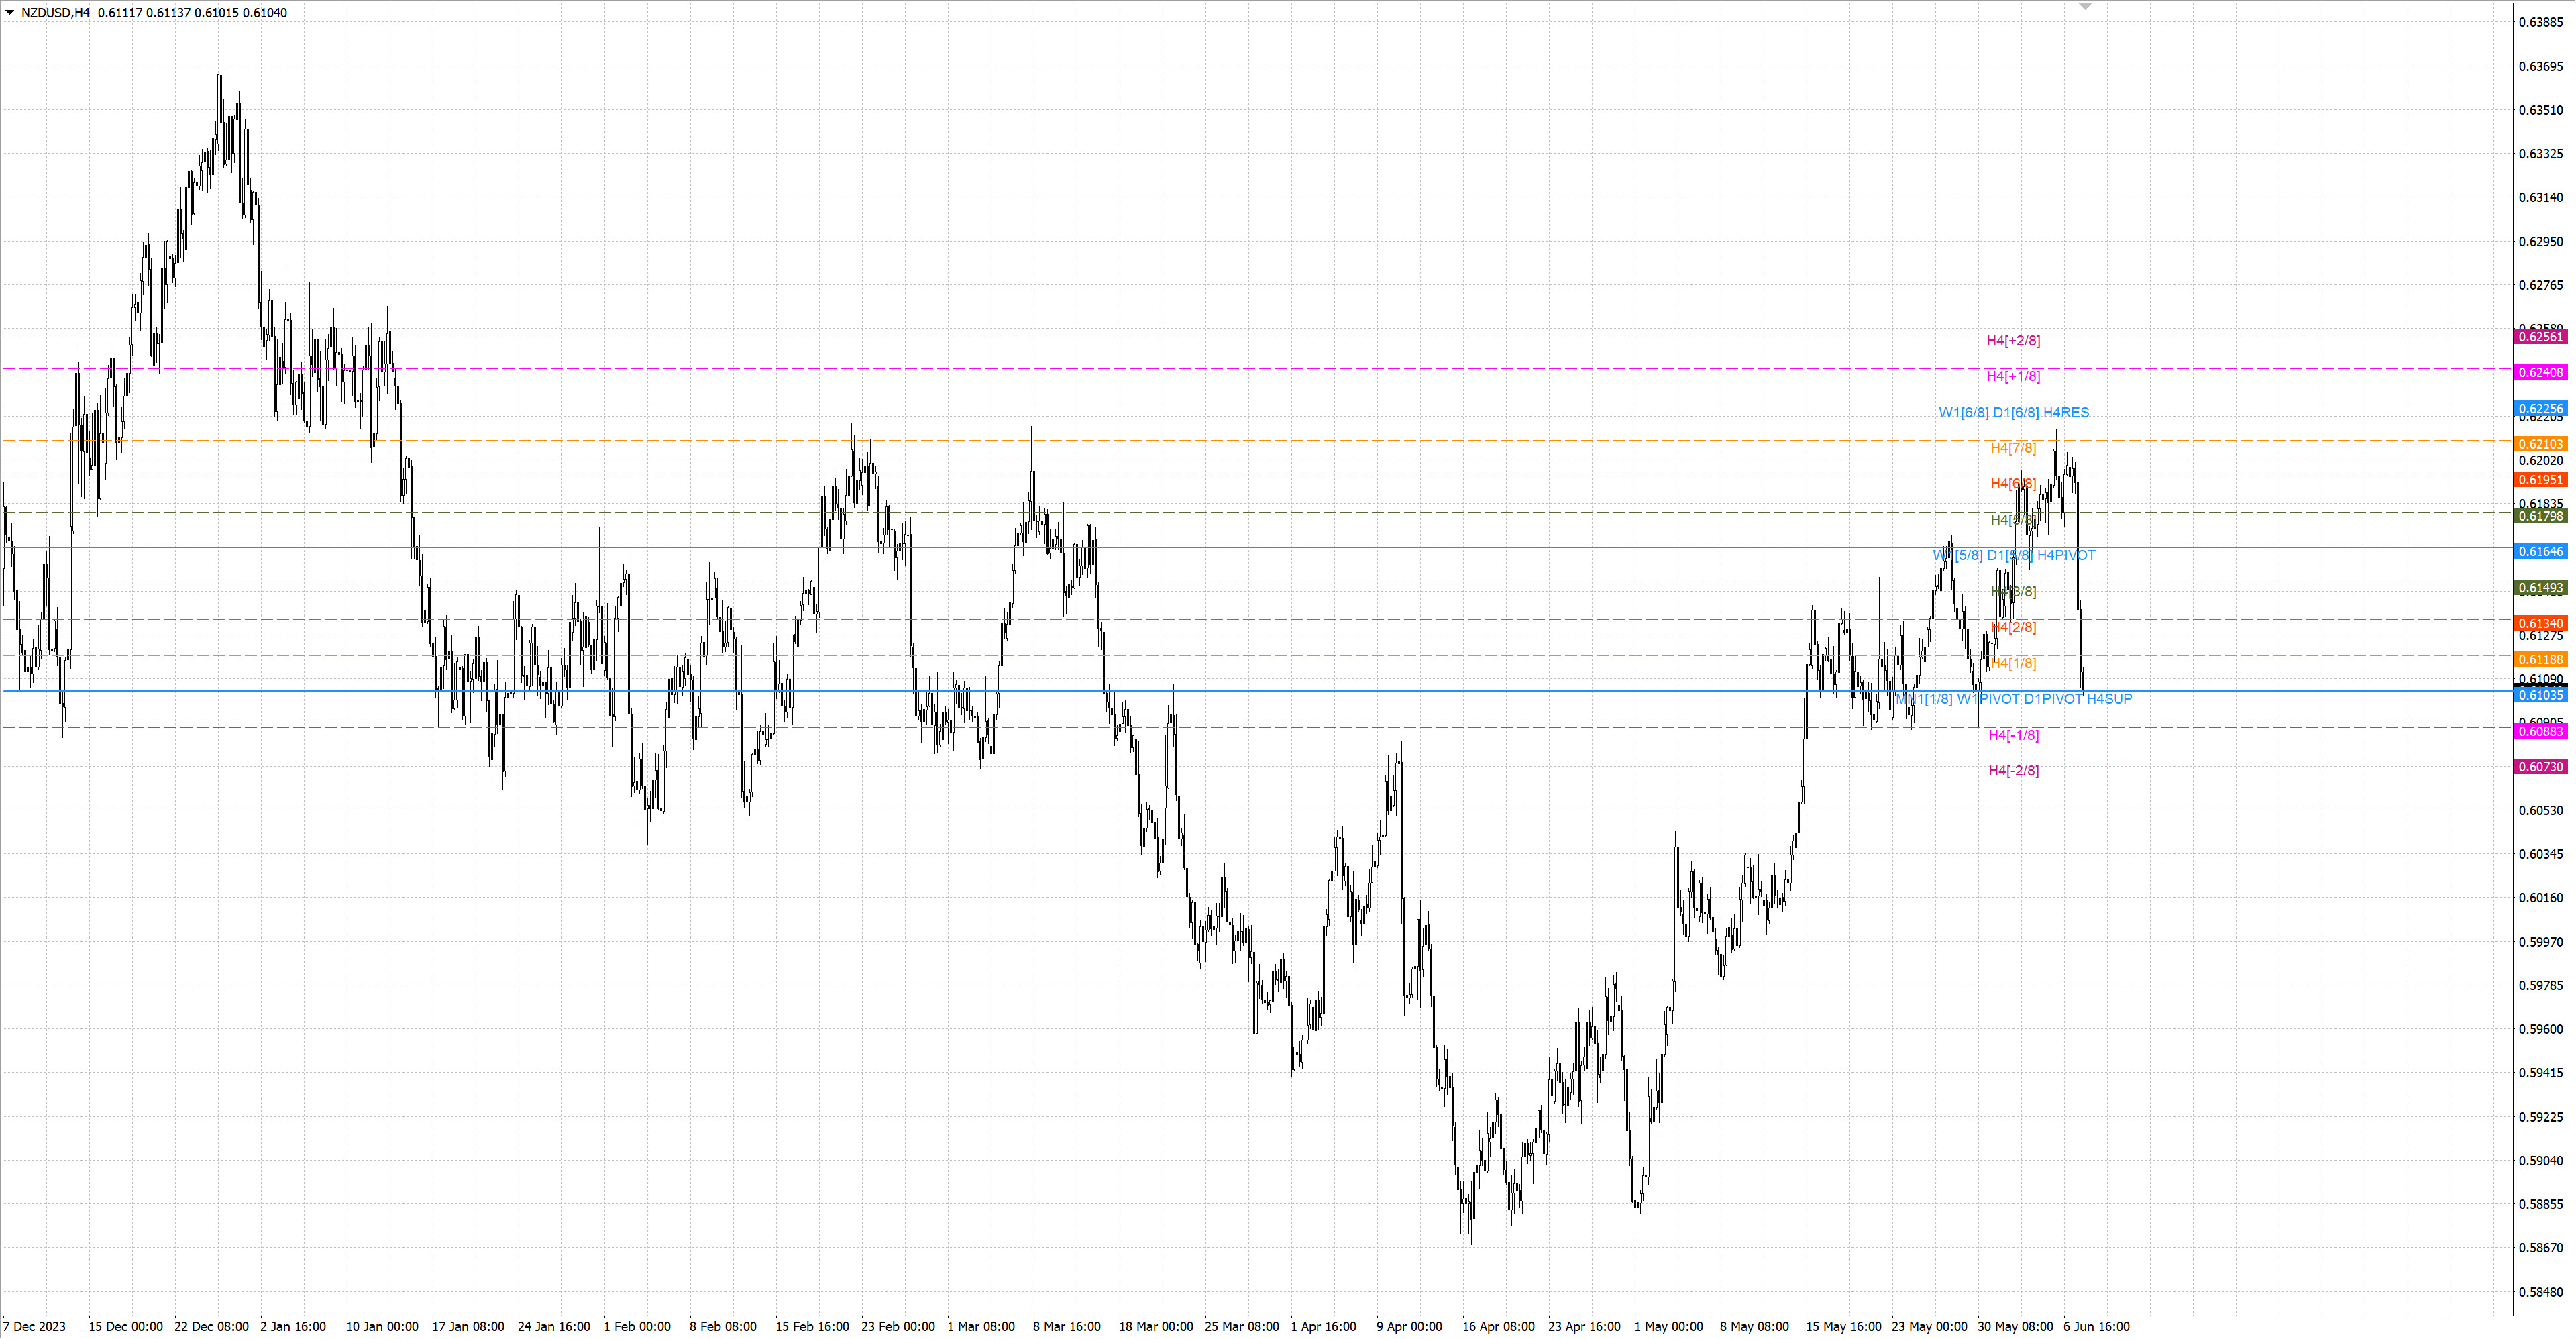This screenshot has height=1339, width=2576.
Task: Click the 0.60730 bottom level price tag
Action: coord(2540,767)
